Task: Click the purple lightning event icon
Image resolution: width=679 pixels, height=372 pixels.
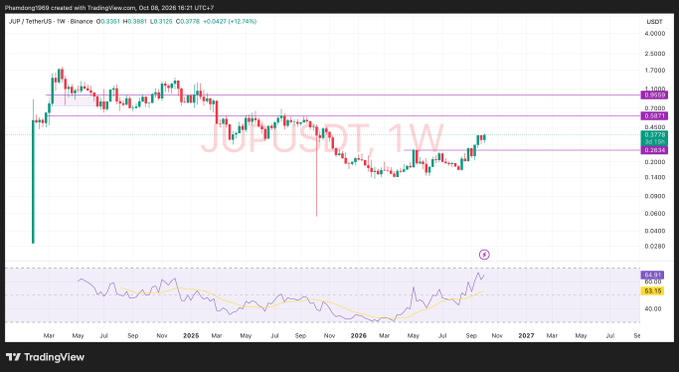Action: click(484, 255)
